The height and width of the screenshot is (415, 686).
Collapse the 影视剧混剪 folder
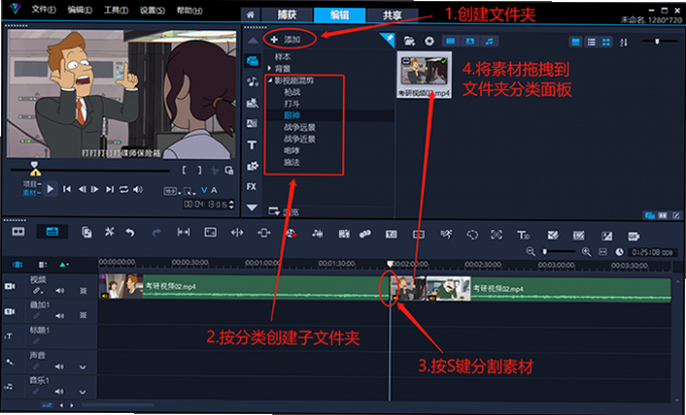[270, 80]
